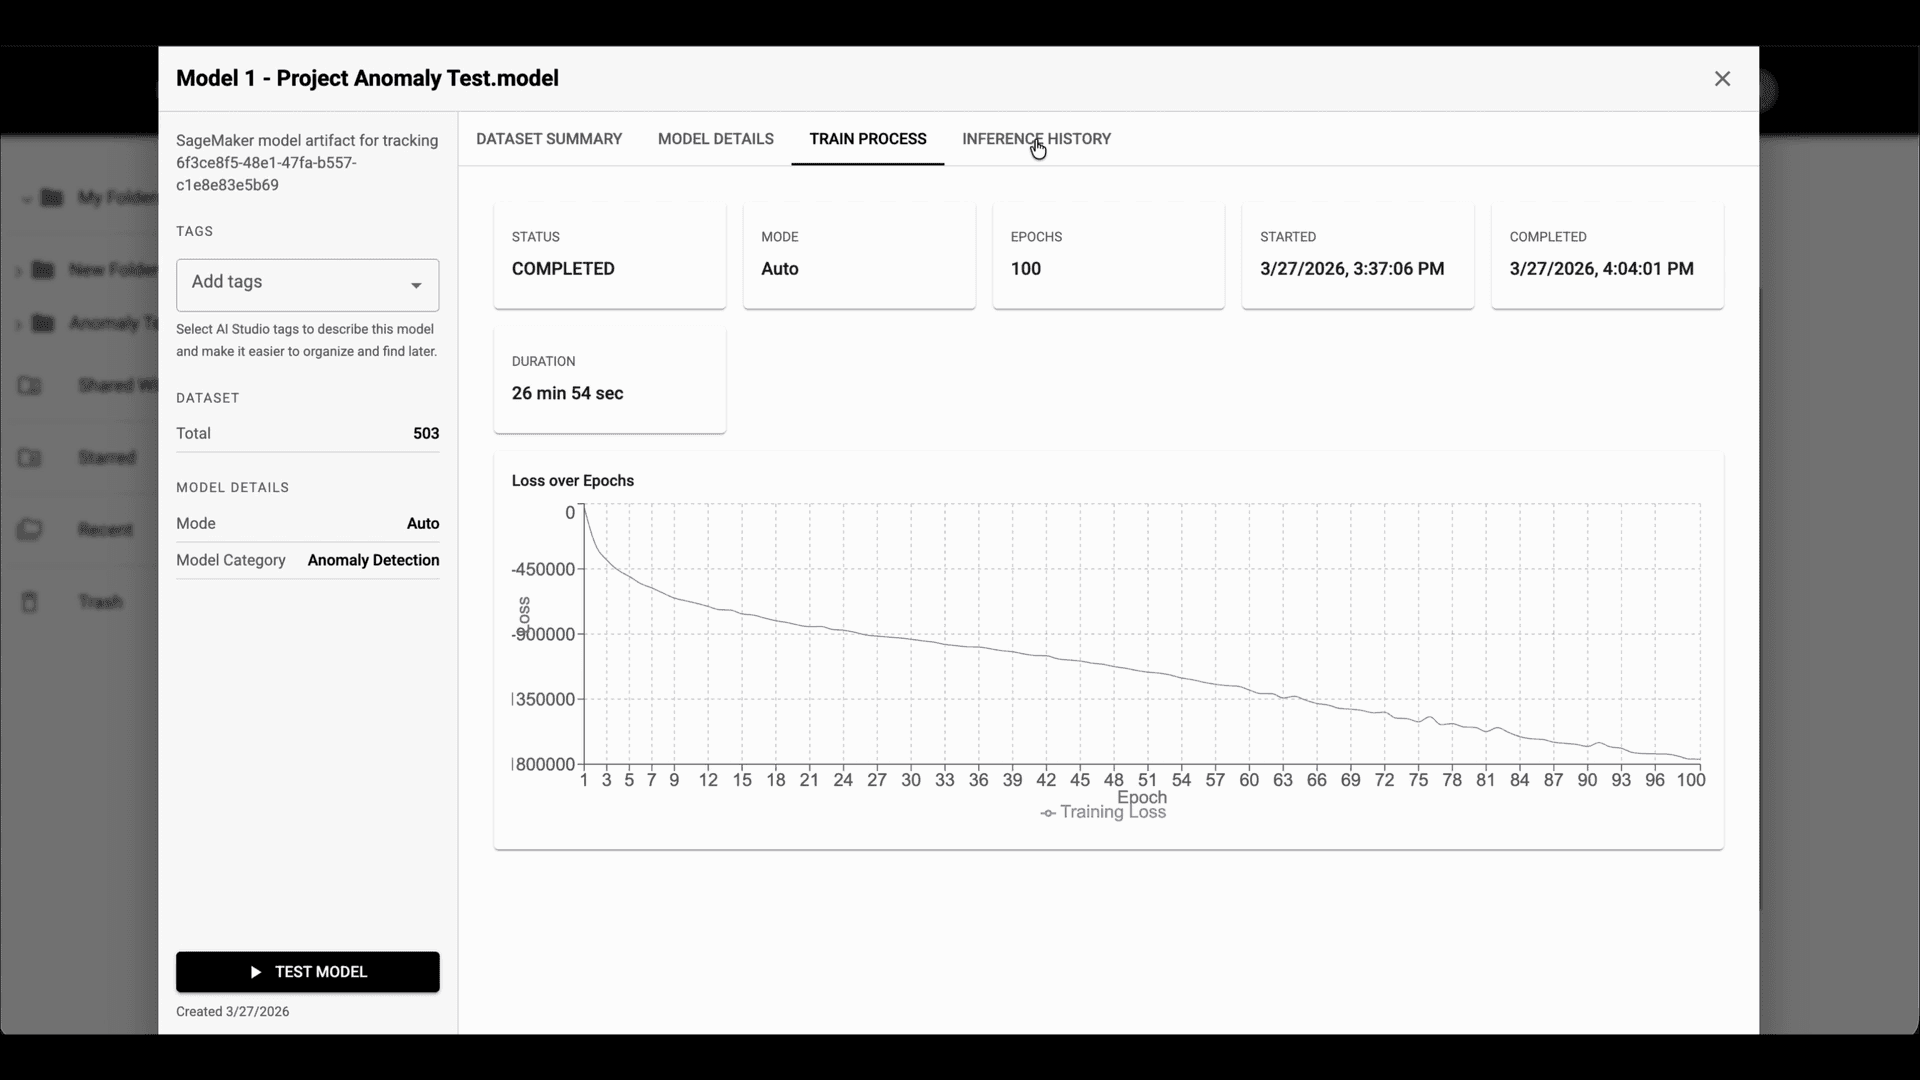1920x1080 pixels.
Task: Click the New Folder folder icon
Action: pyautogui.click(x=43, y=270)
